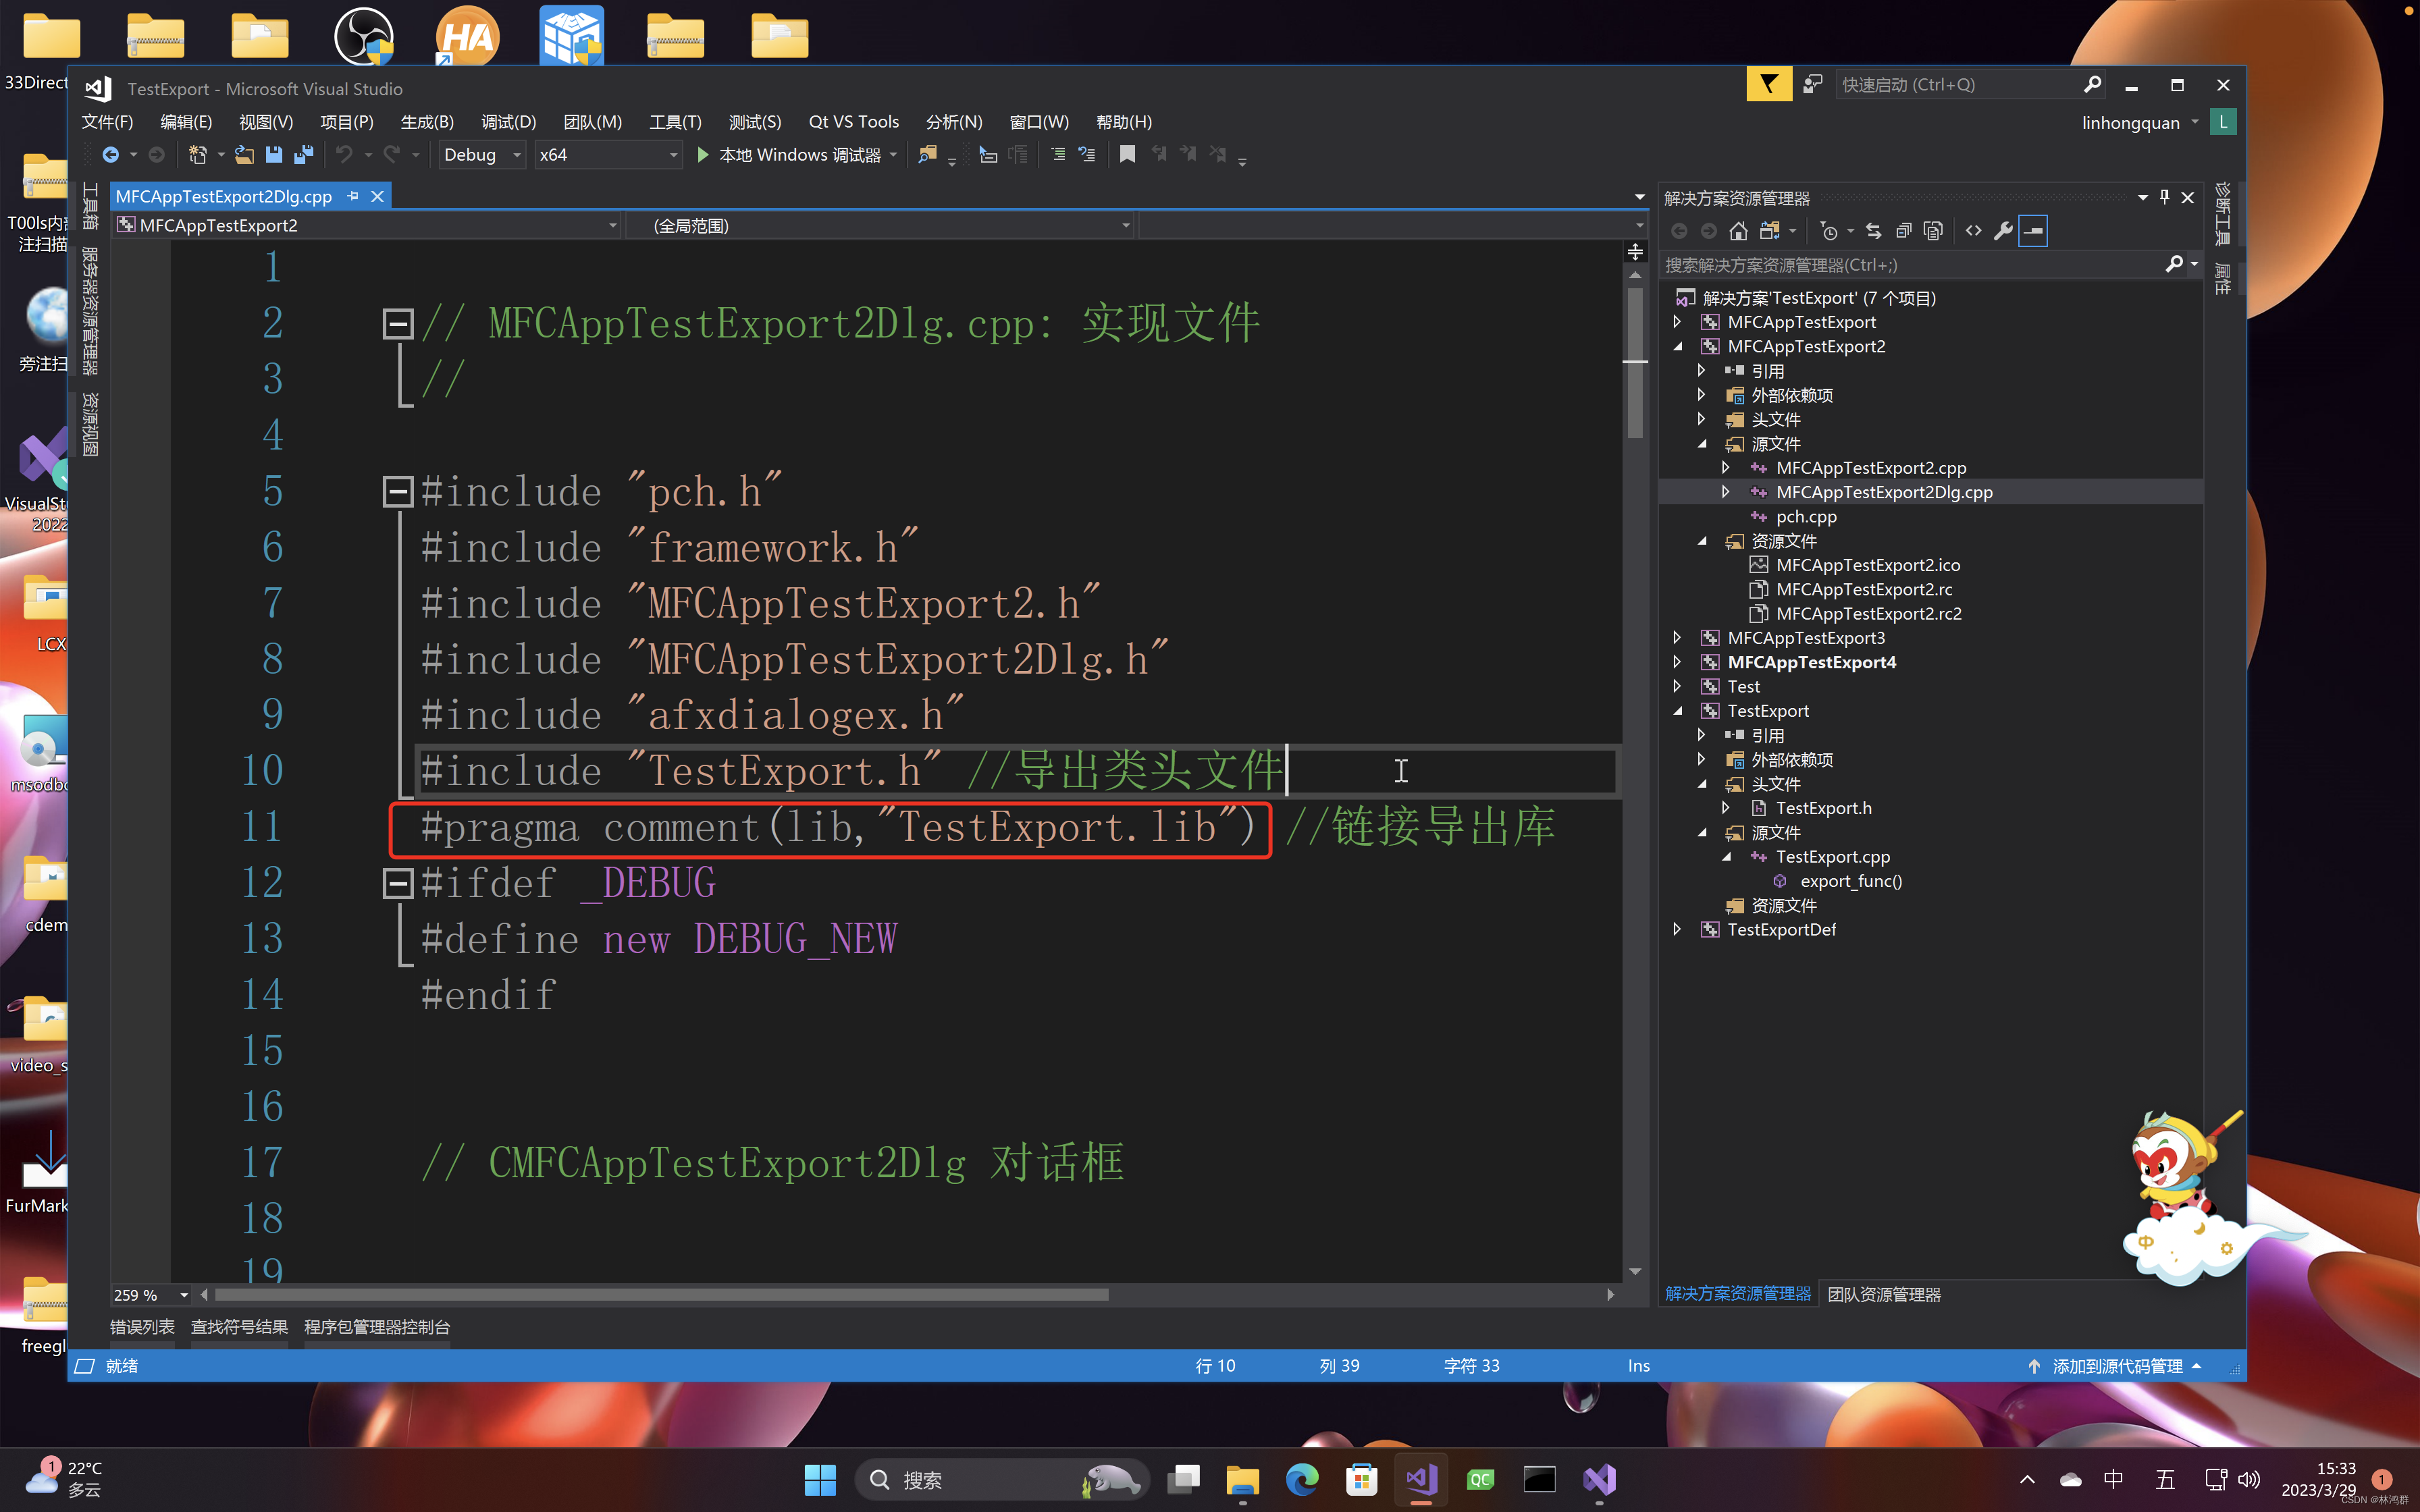Open the 生成(B) build menu
2420x1512 pixels.
point(427,121)
